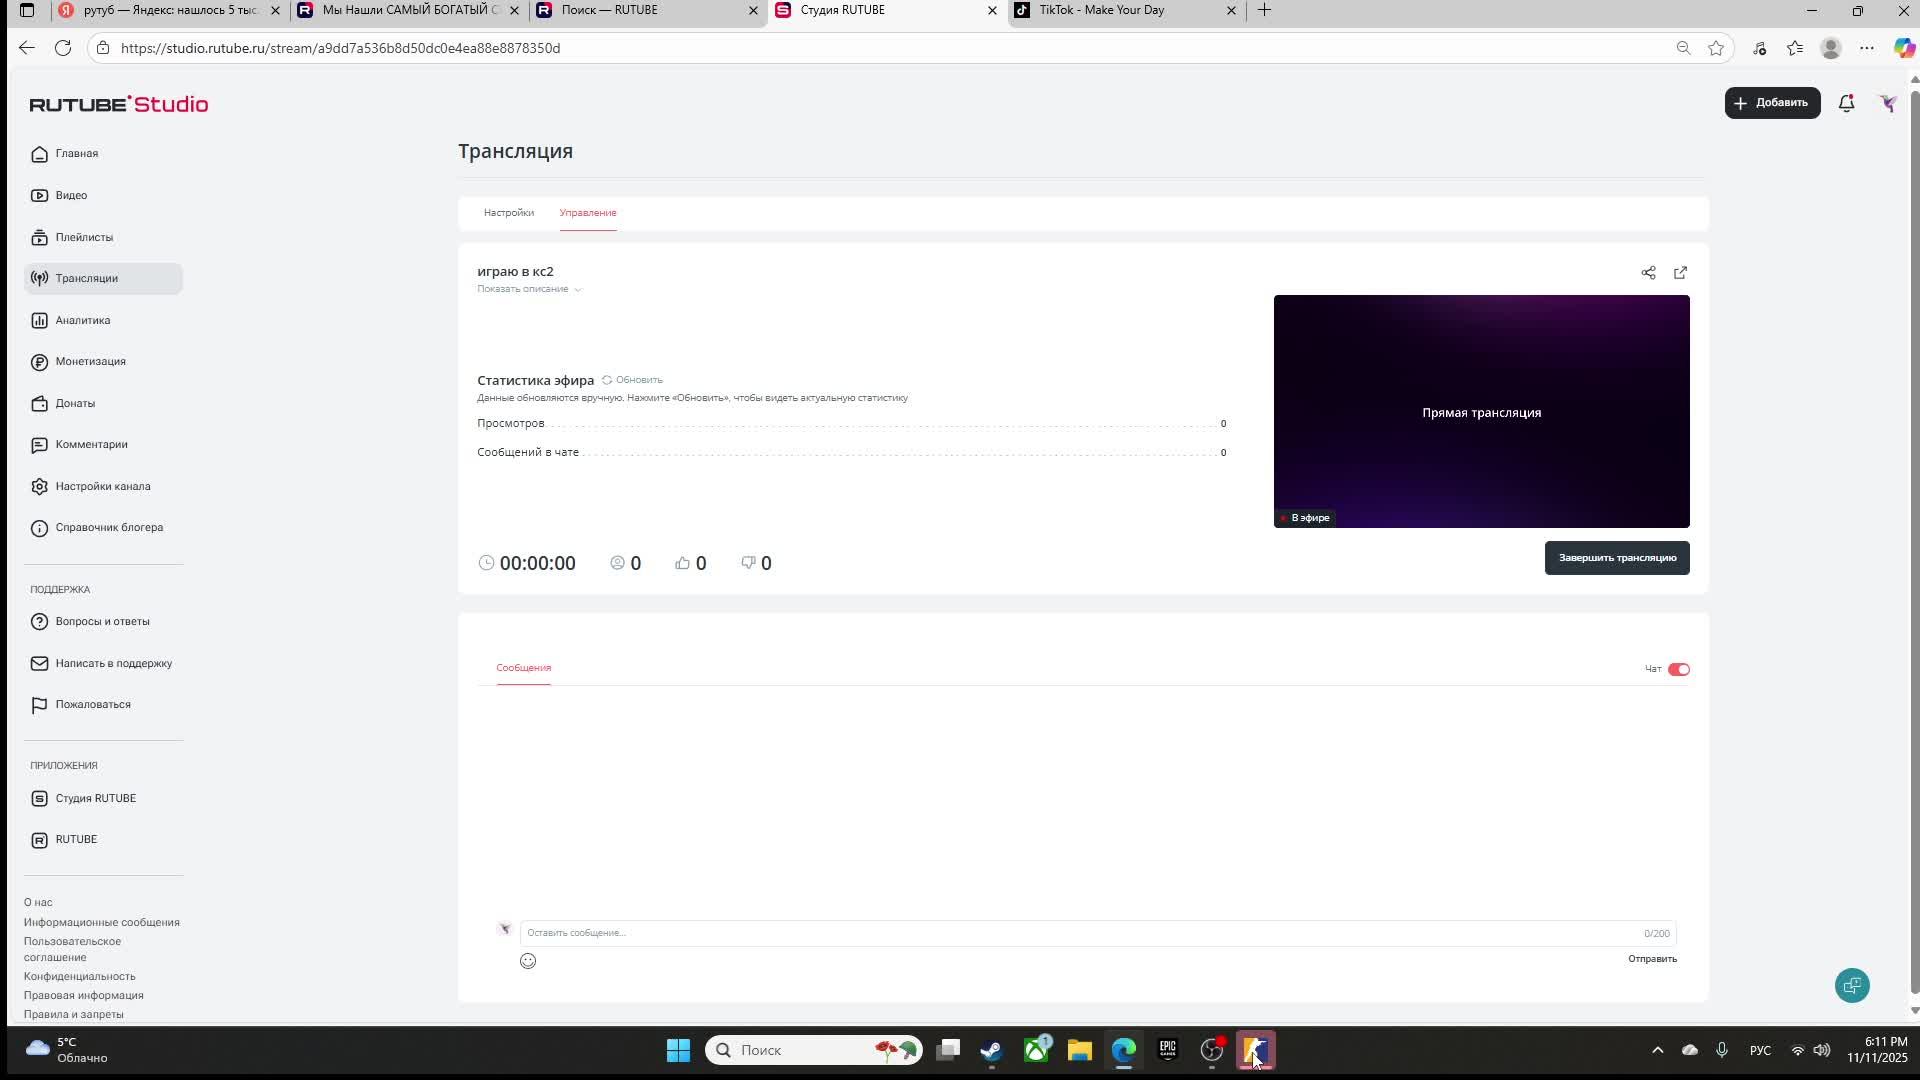Click the emoji smiley icon in chat
The image size is (1920, 1080).
click(x=528, y=961)
